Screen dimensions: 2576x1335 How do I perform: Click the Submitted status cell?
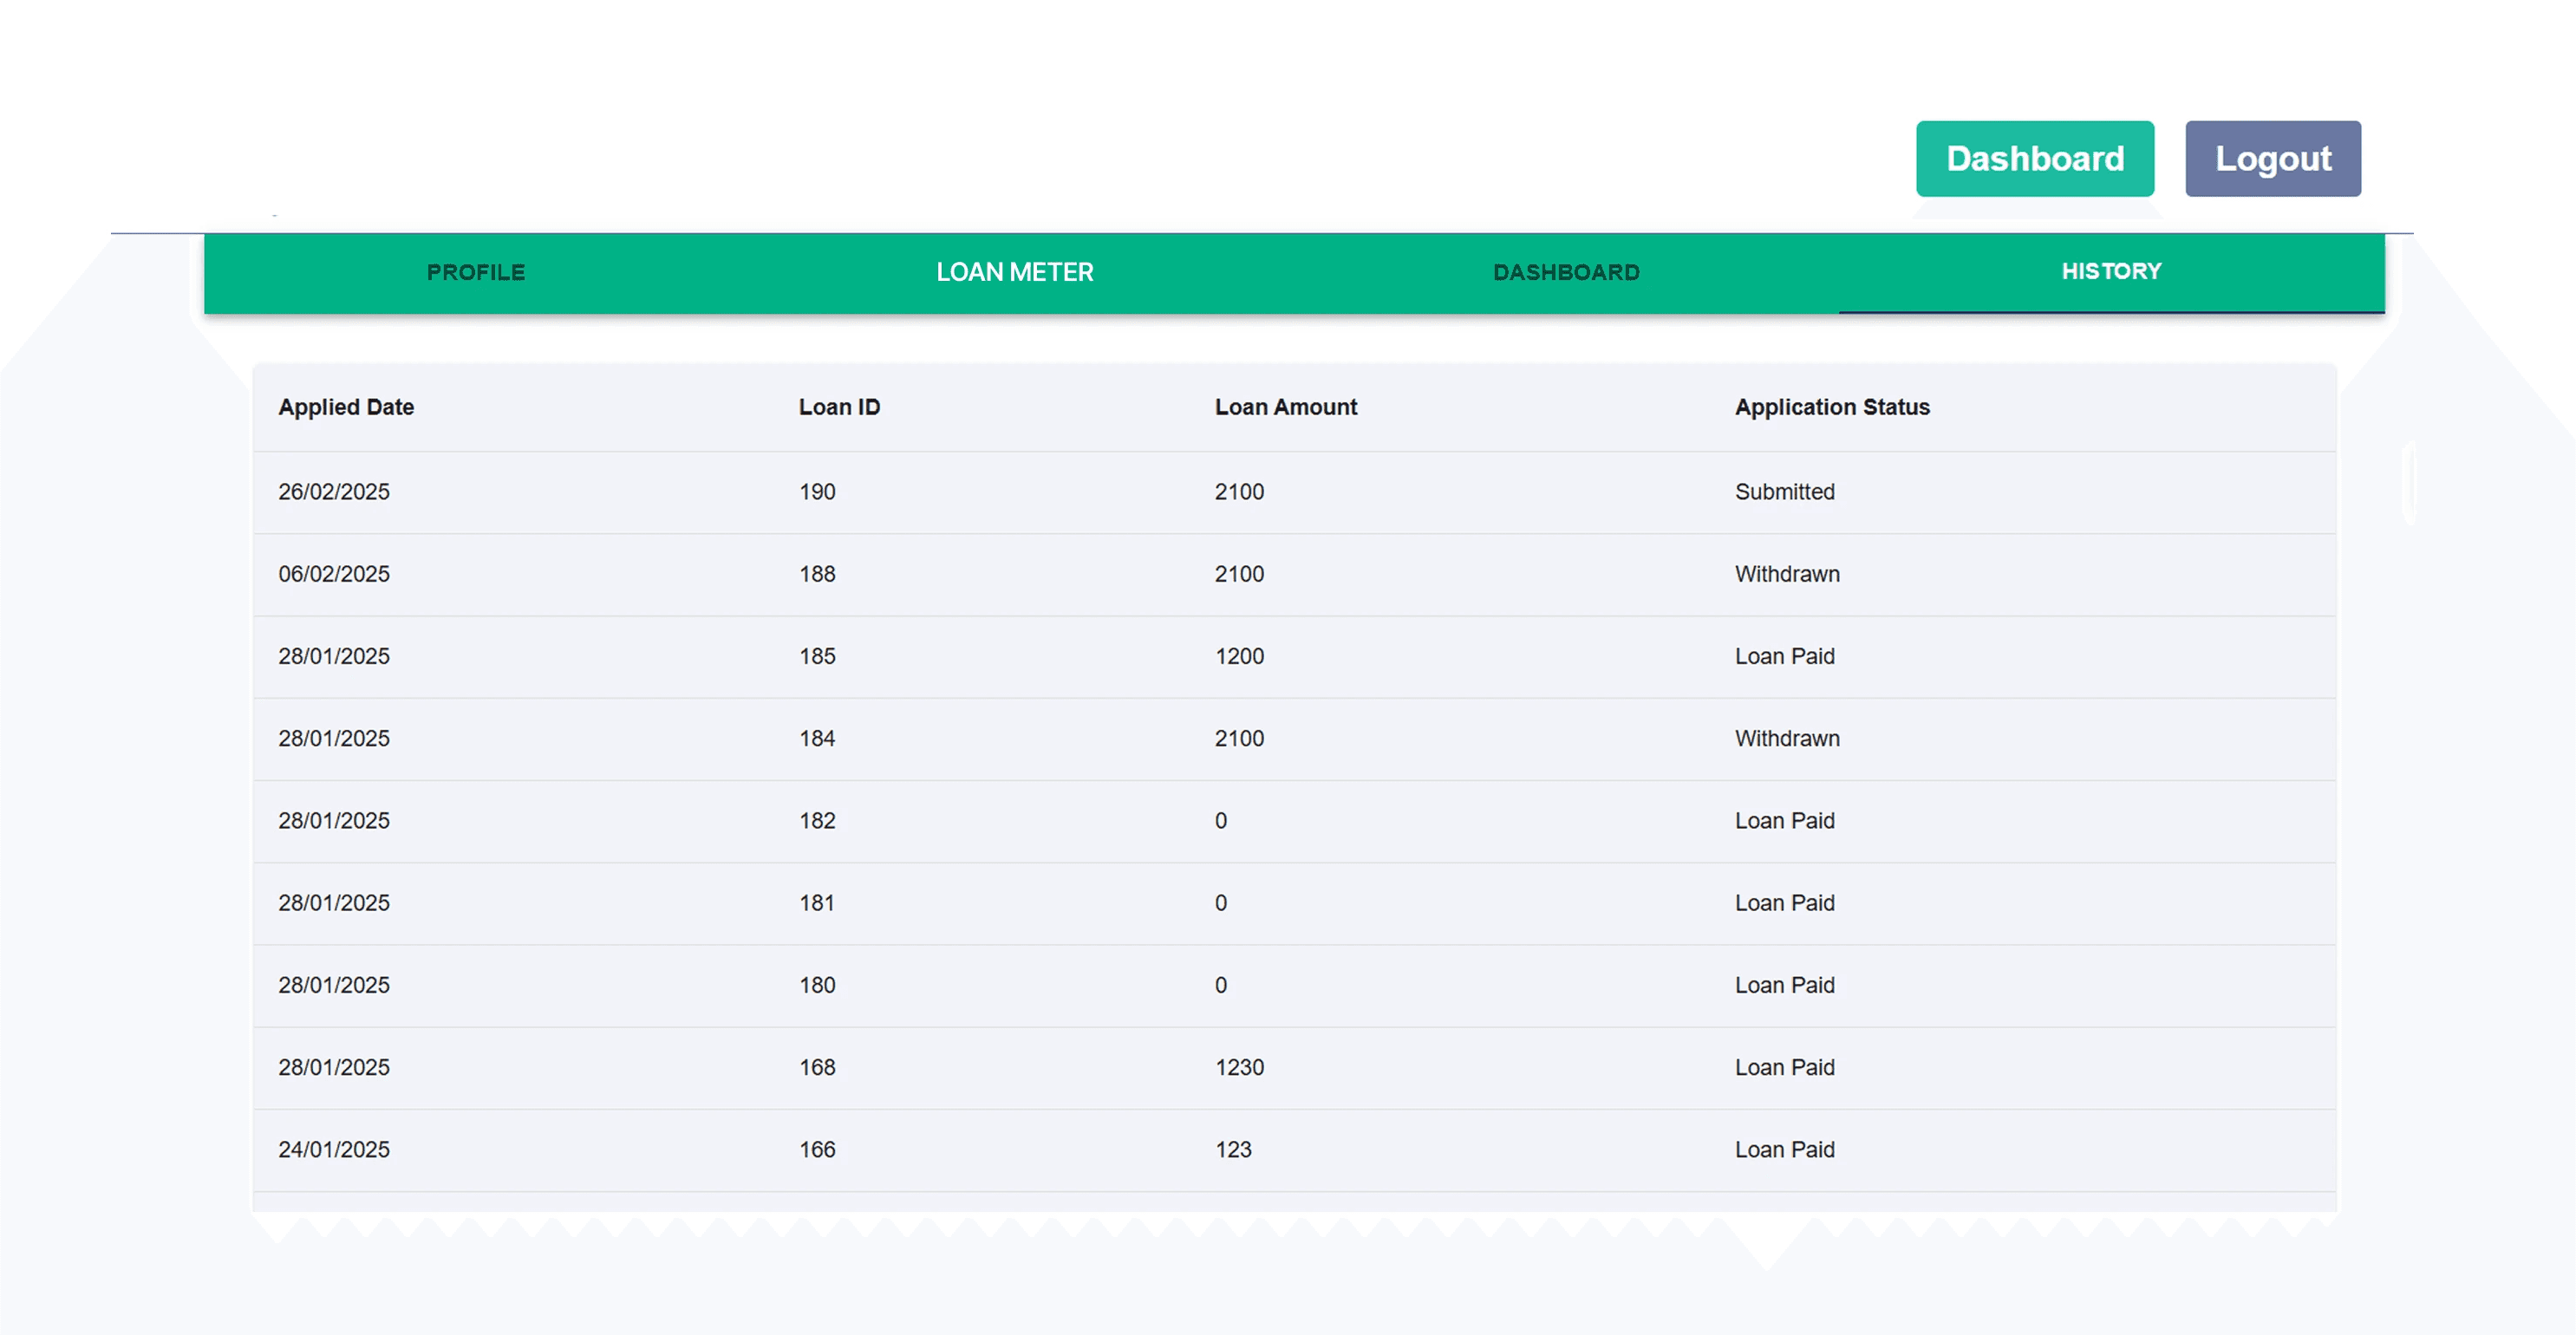click(1784, 492)
